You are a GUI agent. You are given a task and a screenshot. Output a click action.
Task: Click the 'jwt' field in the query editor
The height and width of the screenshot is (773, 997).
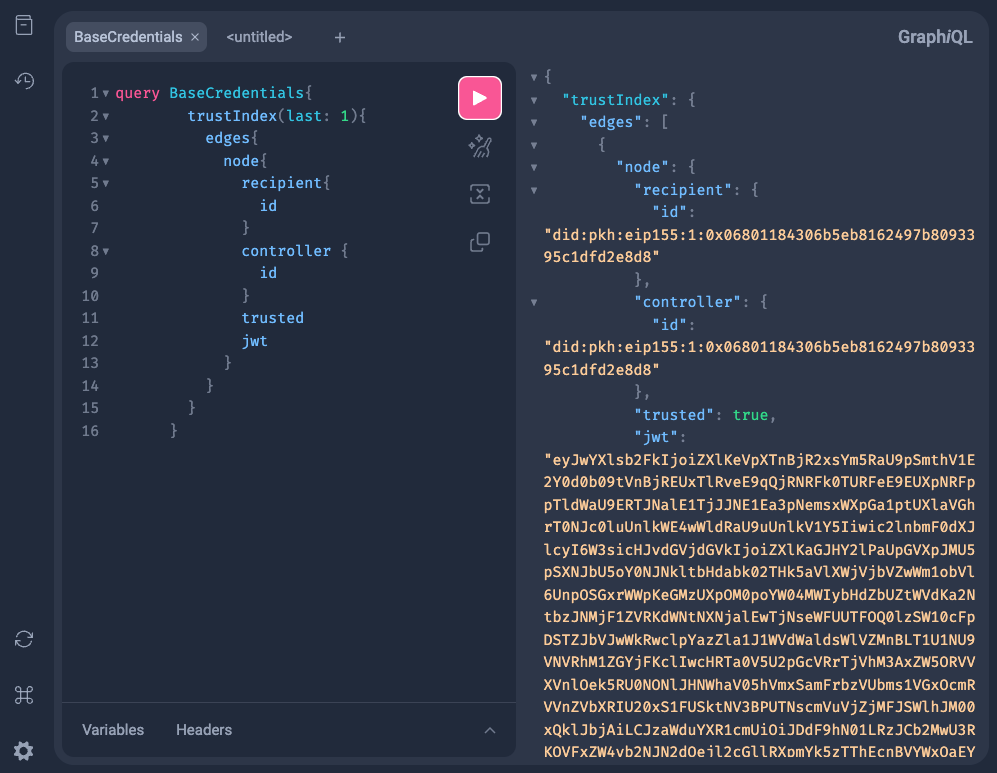point(254,341)
